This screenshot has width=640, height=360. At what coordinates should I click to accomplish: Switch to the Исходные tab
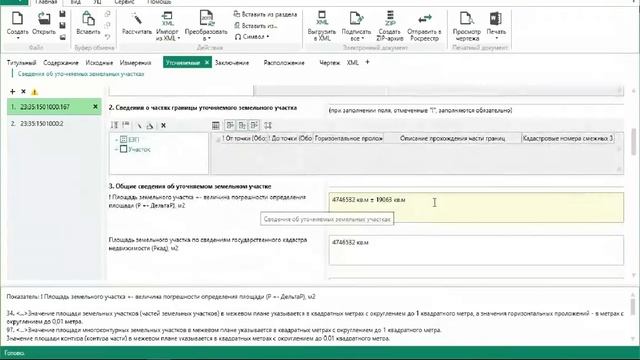[99, 63]
